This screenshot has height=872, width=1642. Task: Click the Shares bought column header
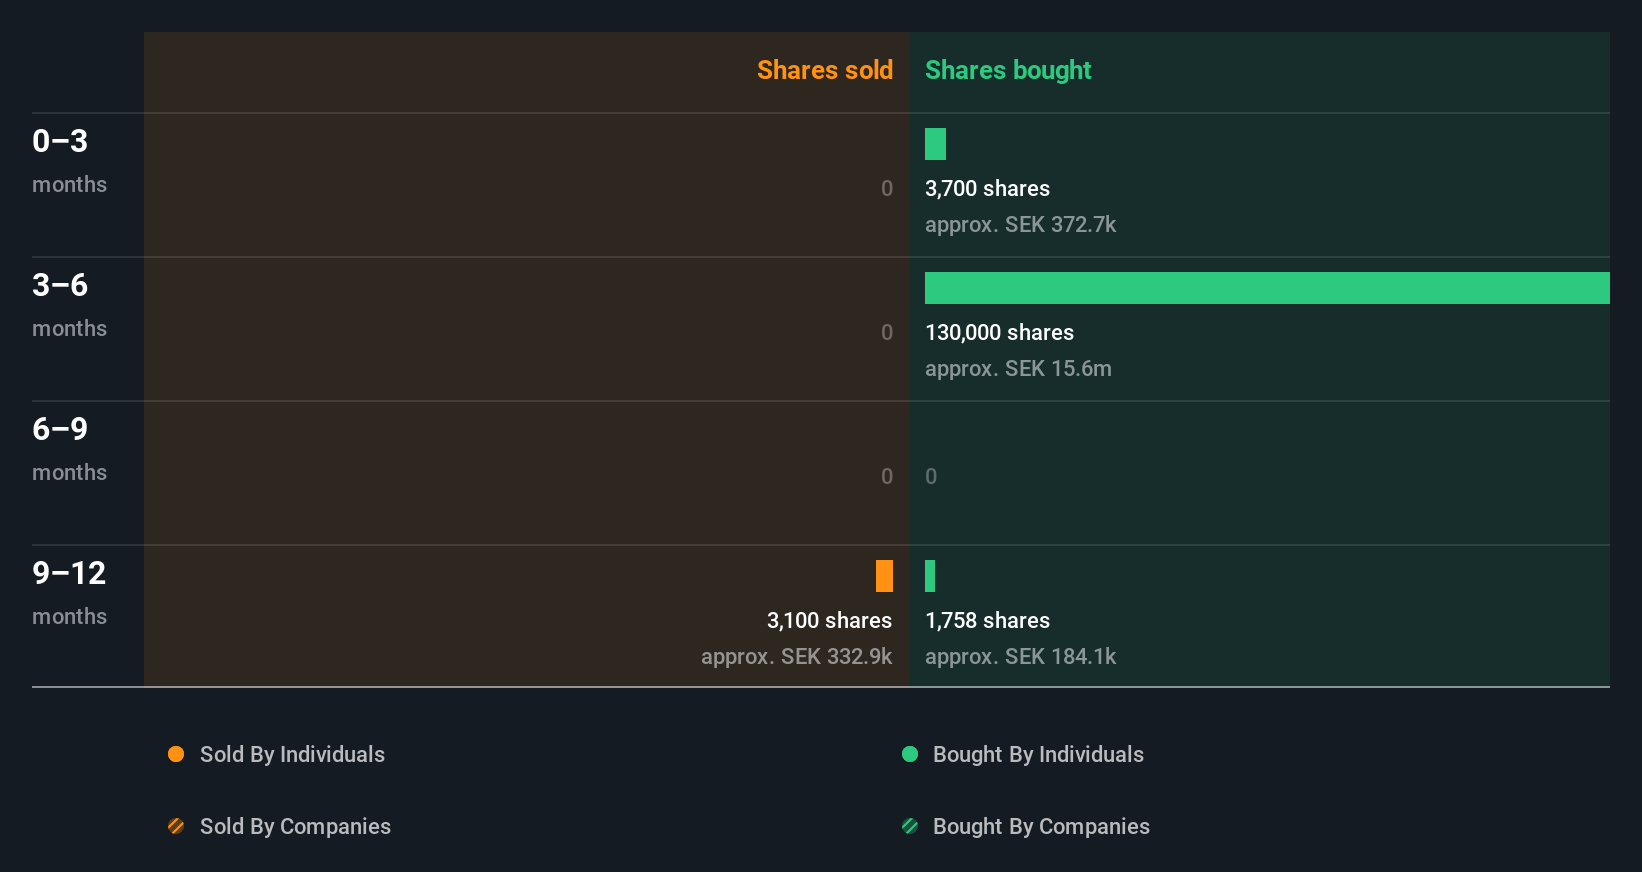1008,70
